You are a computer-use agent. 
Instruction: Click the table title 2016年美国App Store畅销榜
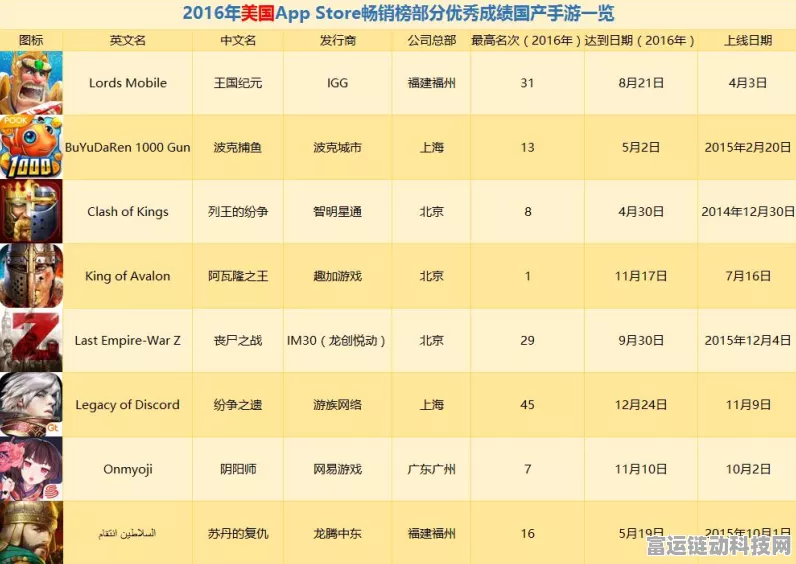tap(398, 13)
